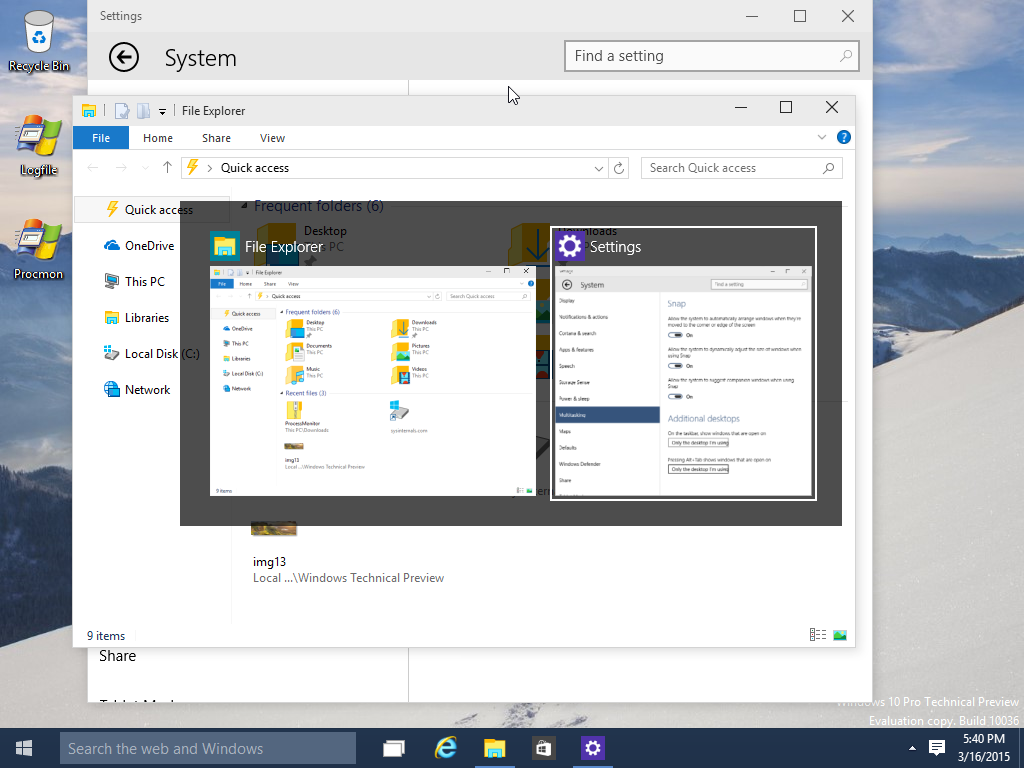The width and height of the screenshot is (1024, 768).
Task: Open the Action Center notifications icon
Action: pos(936,748)
